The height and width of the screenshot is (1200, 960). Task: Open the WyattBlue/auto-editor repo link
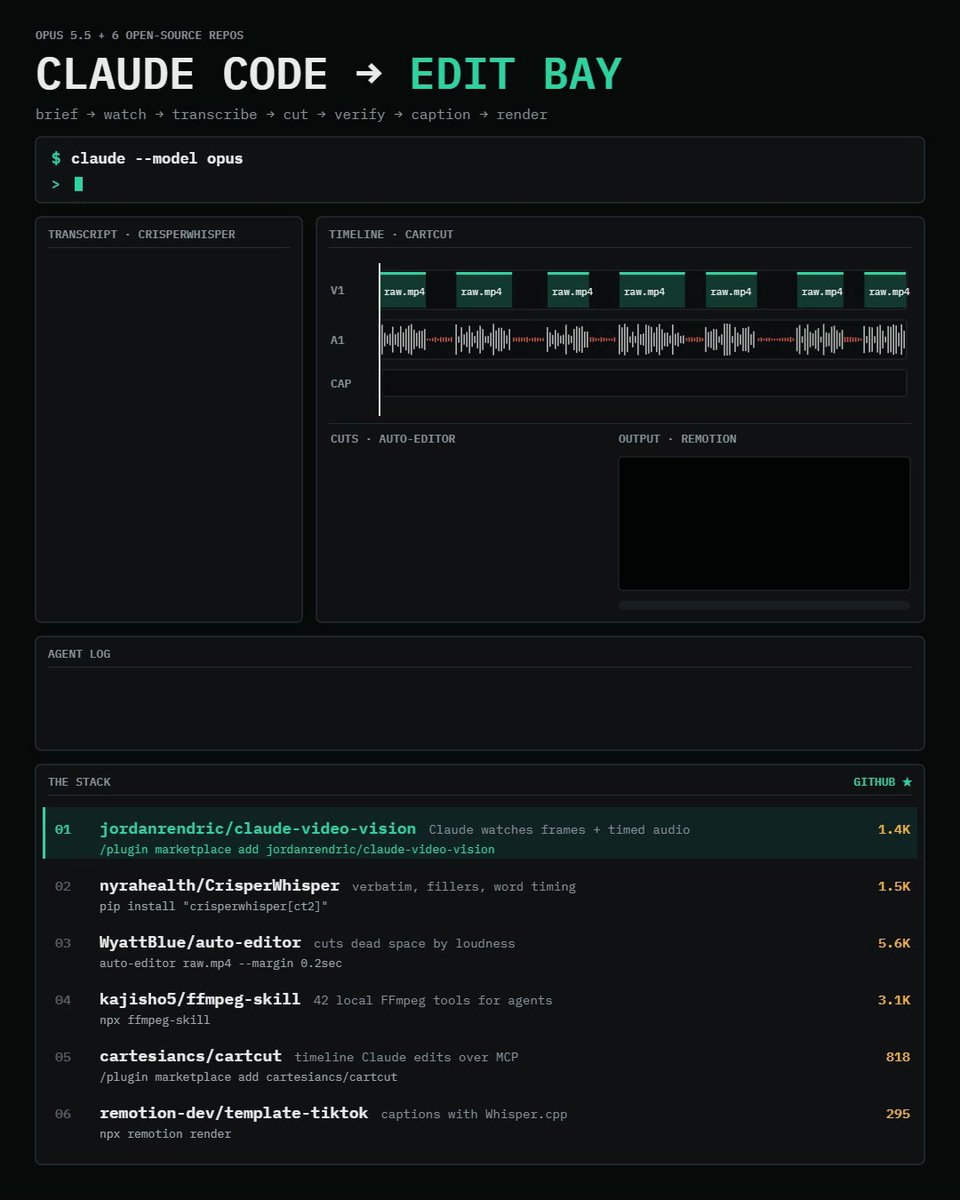click(200, 943)
